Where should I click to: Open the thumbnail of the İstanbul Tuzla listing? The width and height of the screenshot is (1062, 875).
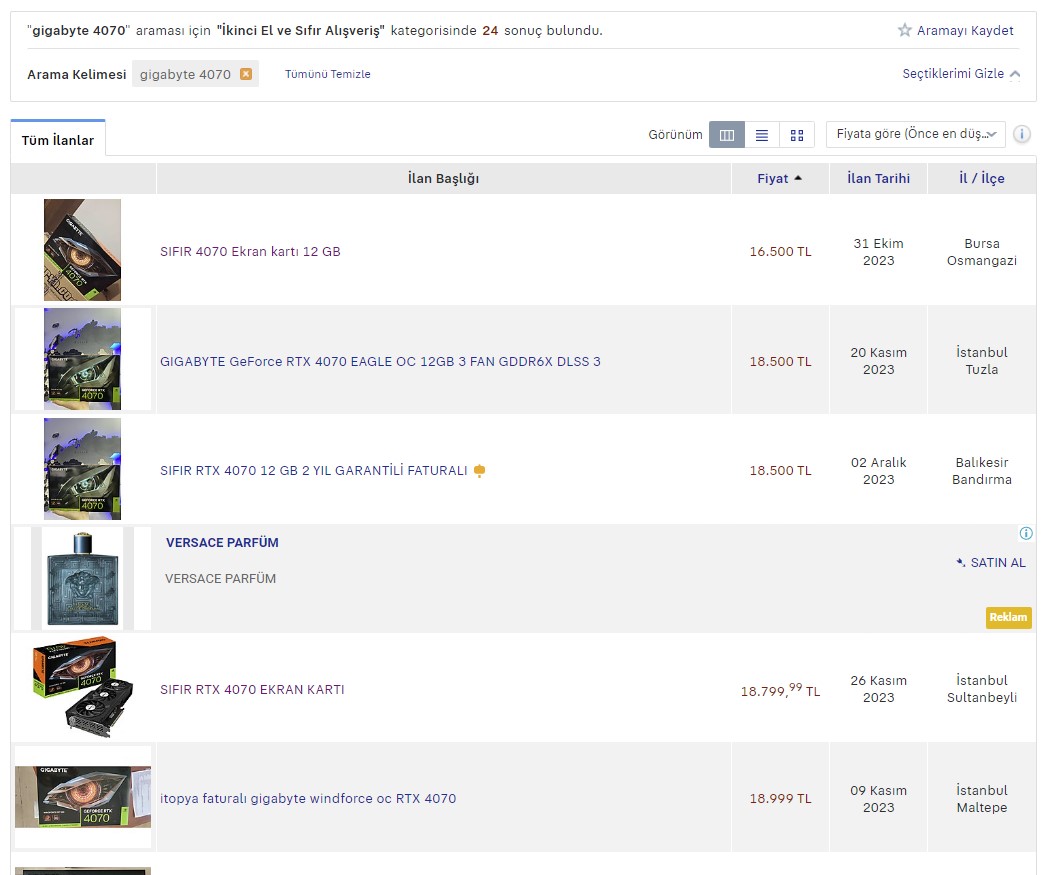(x=83, y=359)
